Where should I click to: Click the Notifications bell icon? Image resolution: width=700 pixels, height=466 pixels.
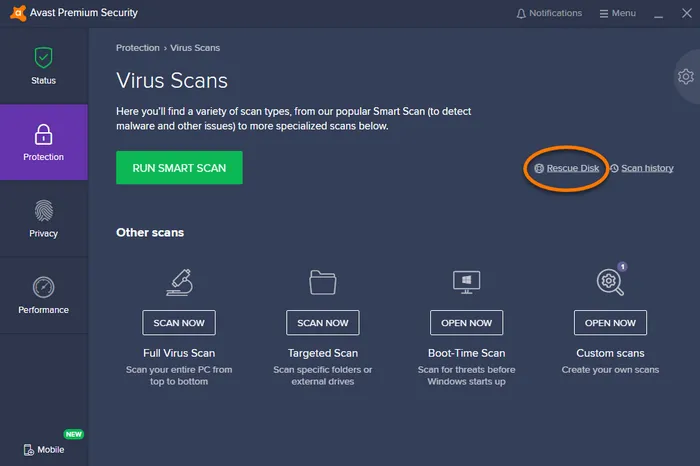tap(521, 14)
